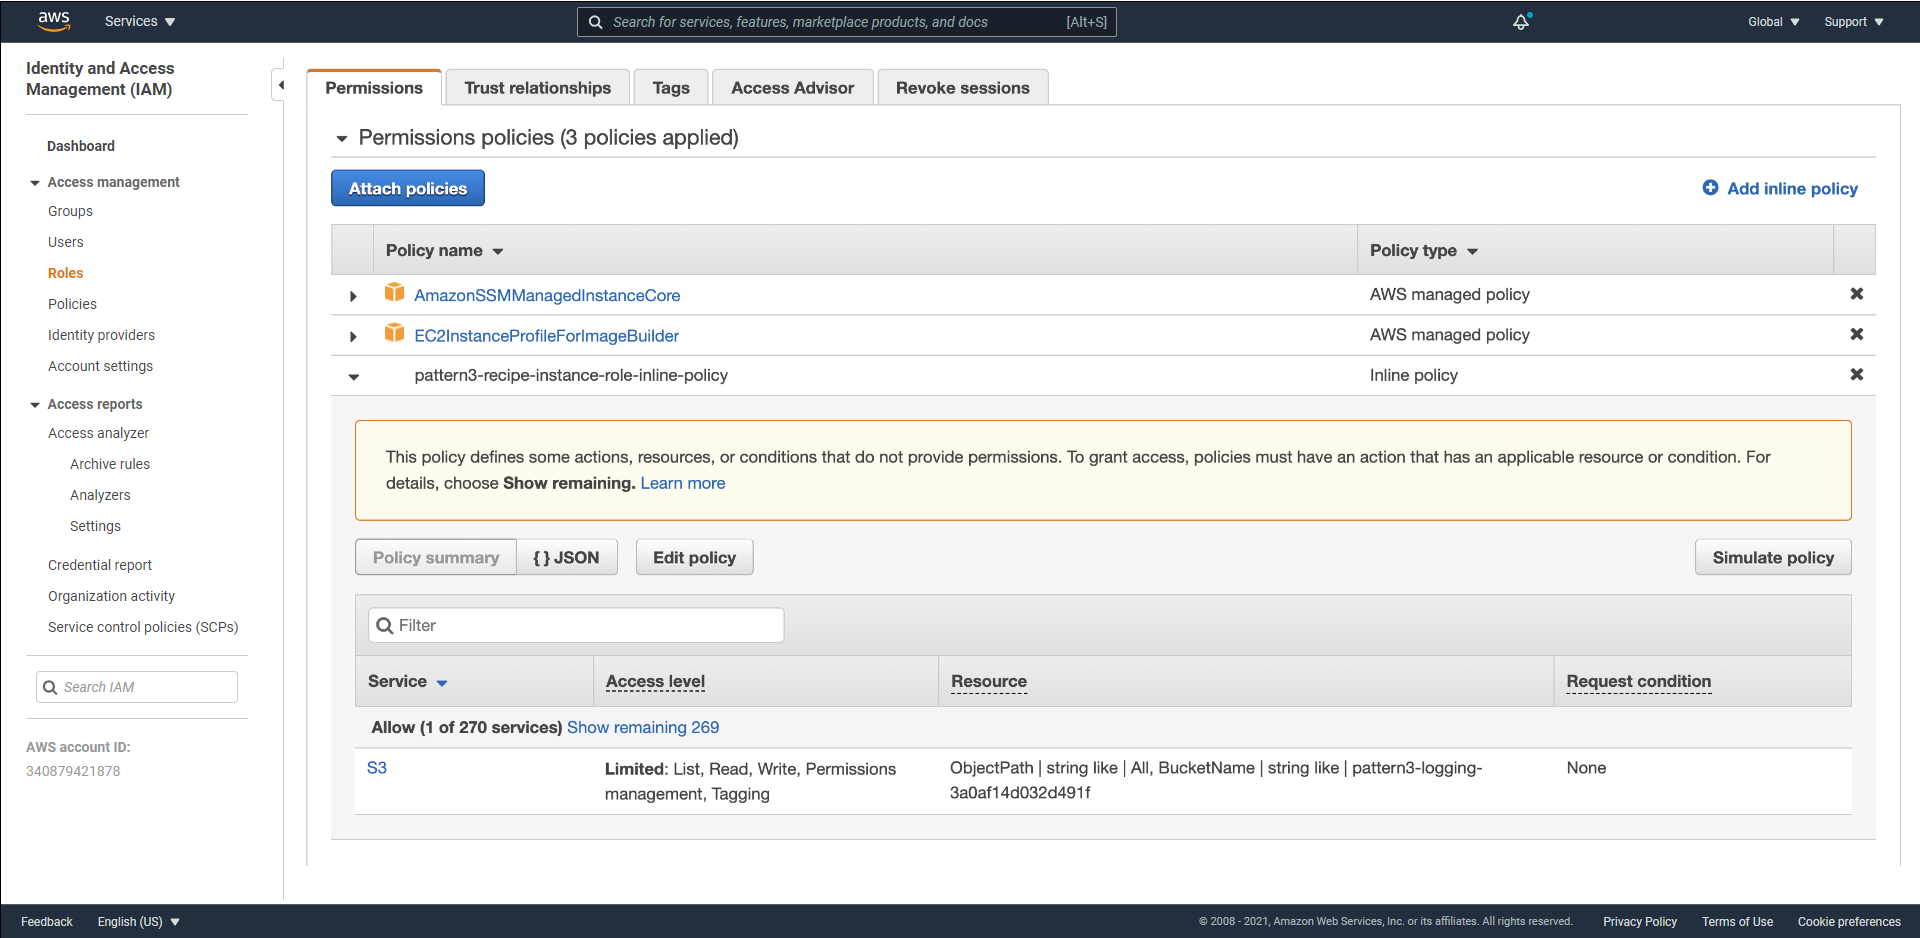This screenshot has width=1920, height=938.
Task: Open Identity providers in the sidebar
Action: (x=101, y=335)
